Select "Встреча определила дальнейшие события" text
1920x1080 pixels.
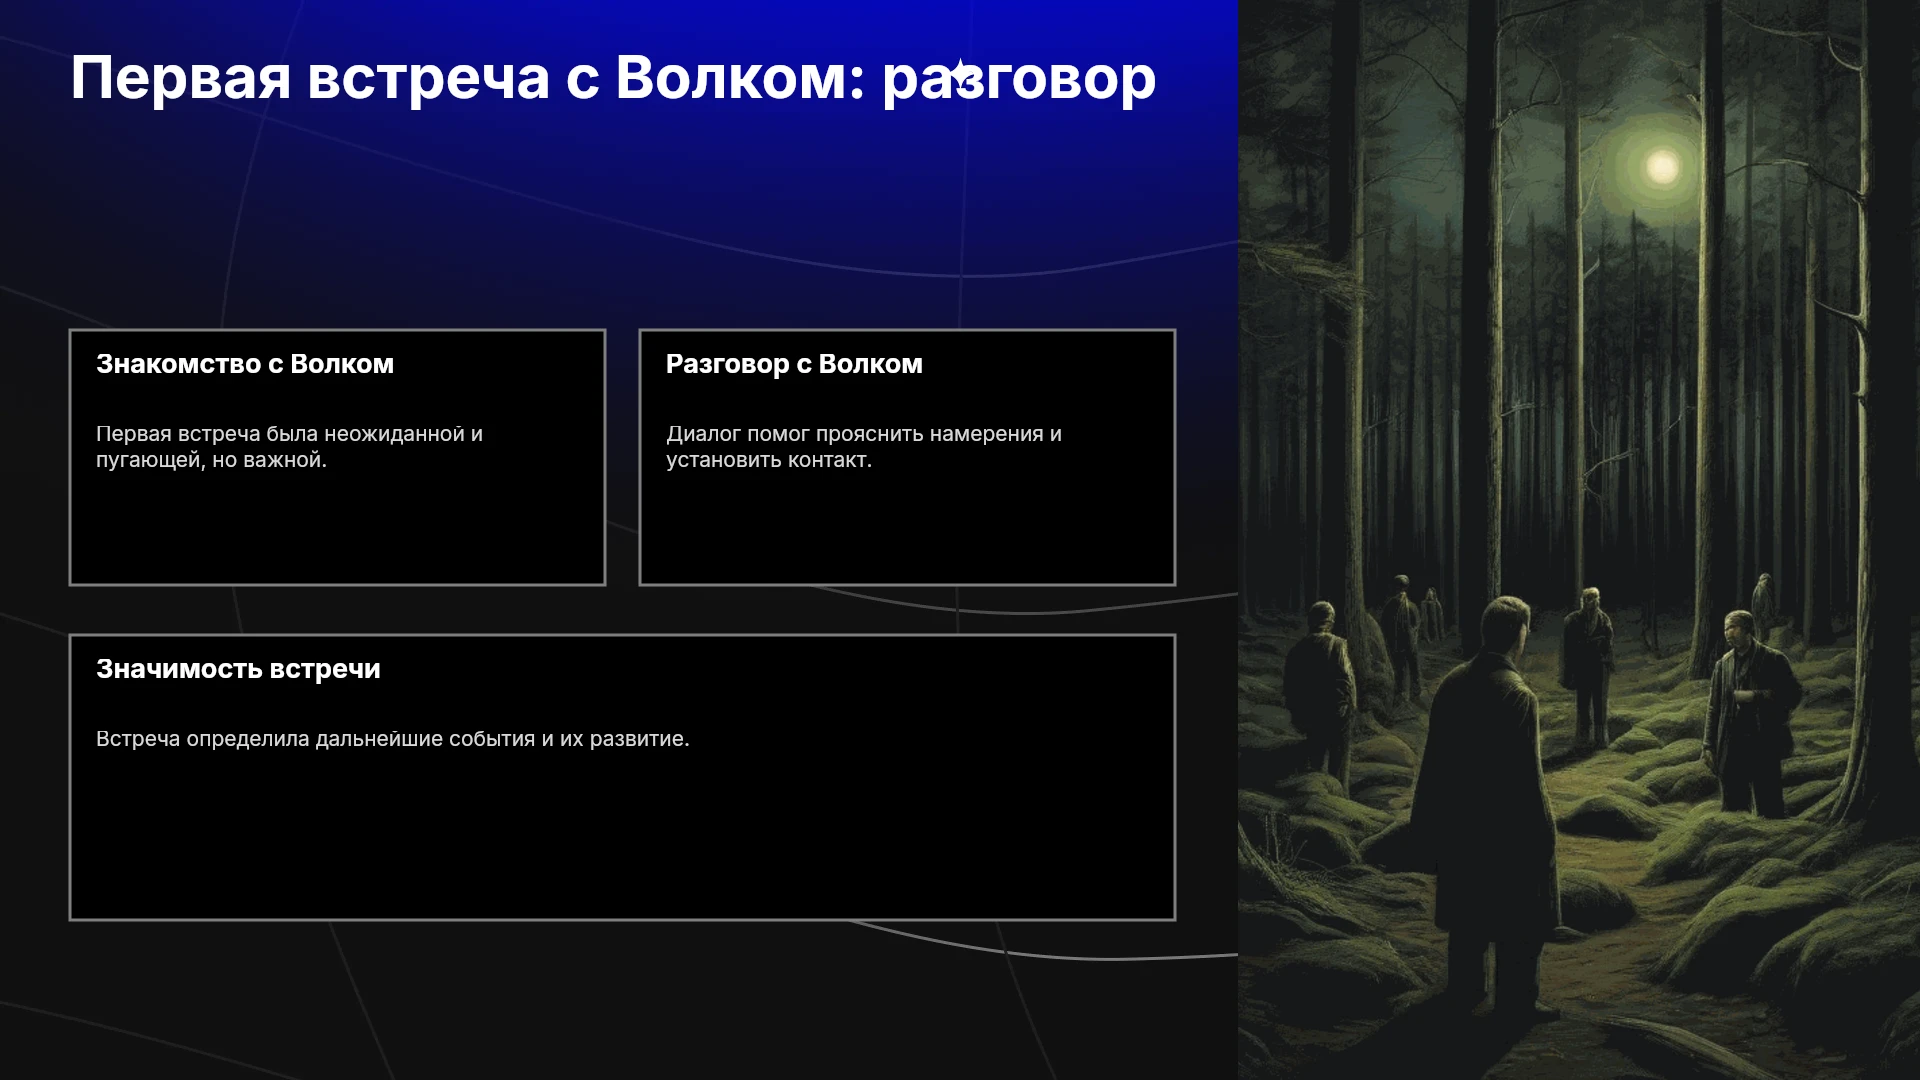(393, 739)
